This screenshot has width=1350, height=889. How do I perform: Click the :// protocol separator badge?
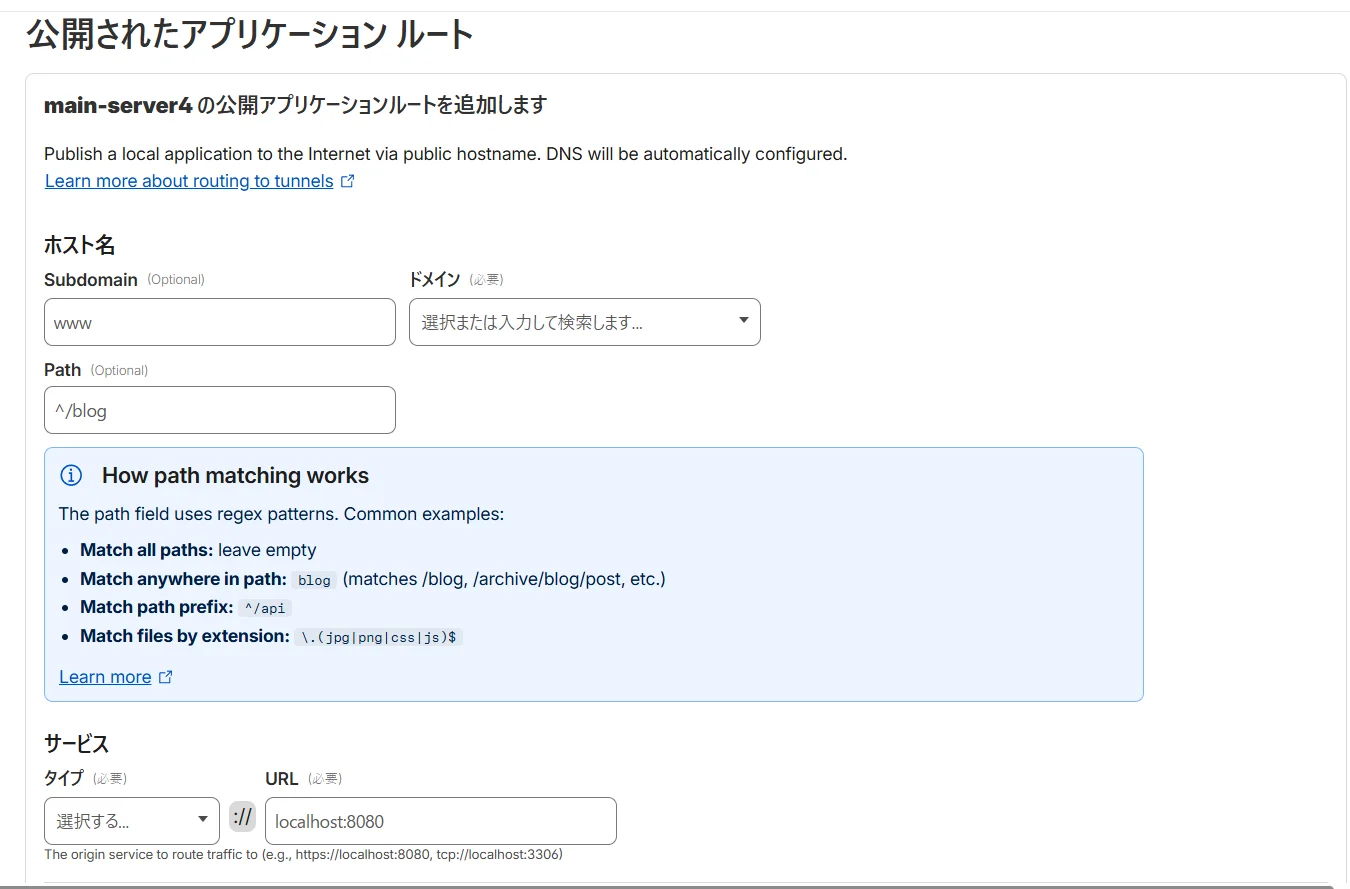[242, 817]
